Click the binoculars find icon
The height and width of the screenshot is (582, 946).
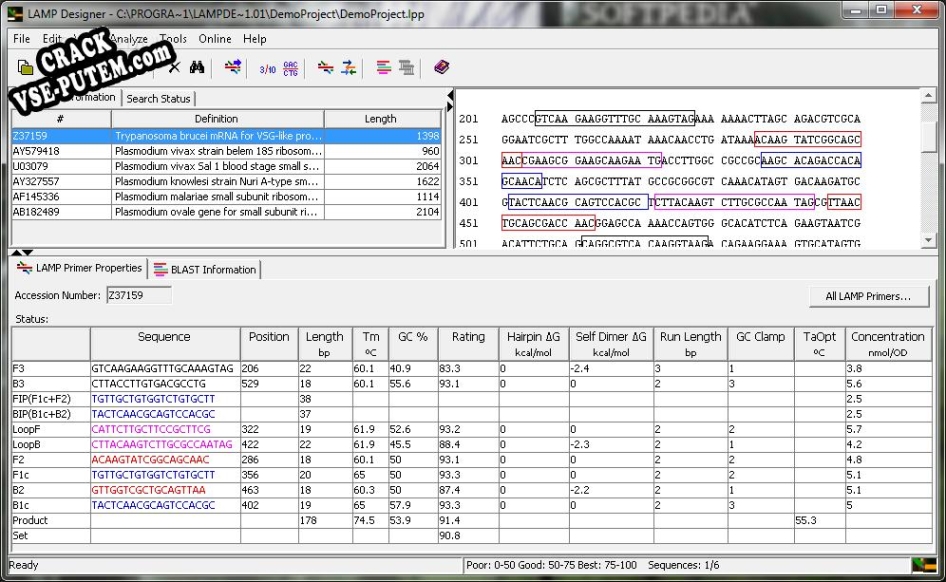point(197,67)
